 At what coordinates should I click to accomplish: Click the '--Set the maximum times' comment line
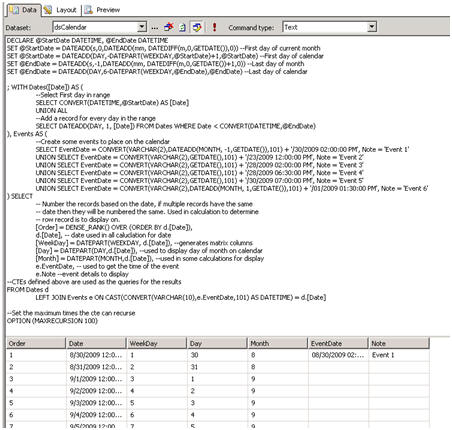[x=71, y=313]
